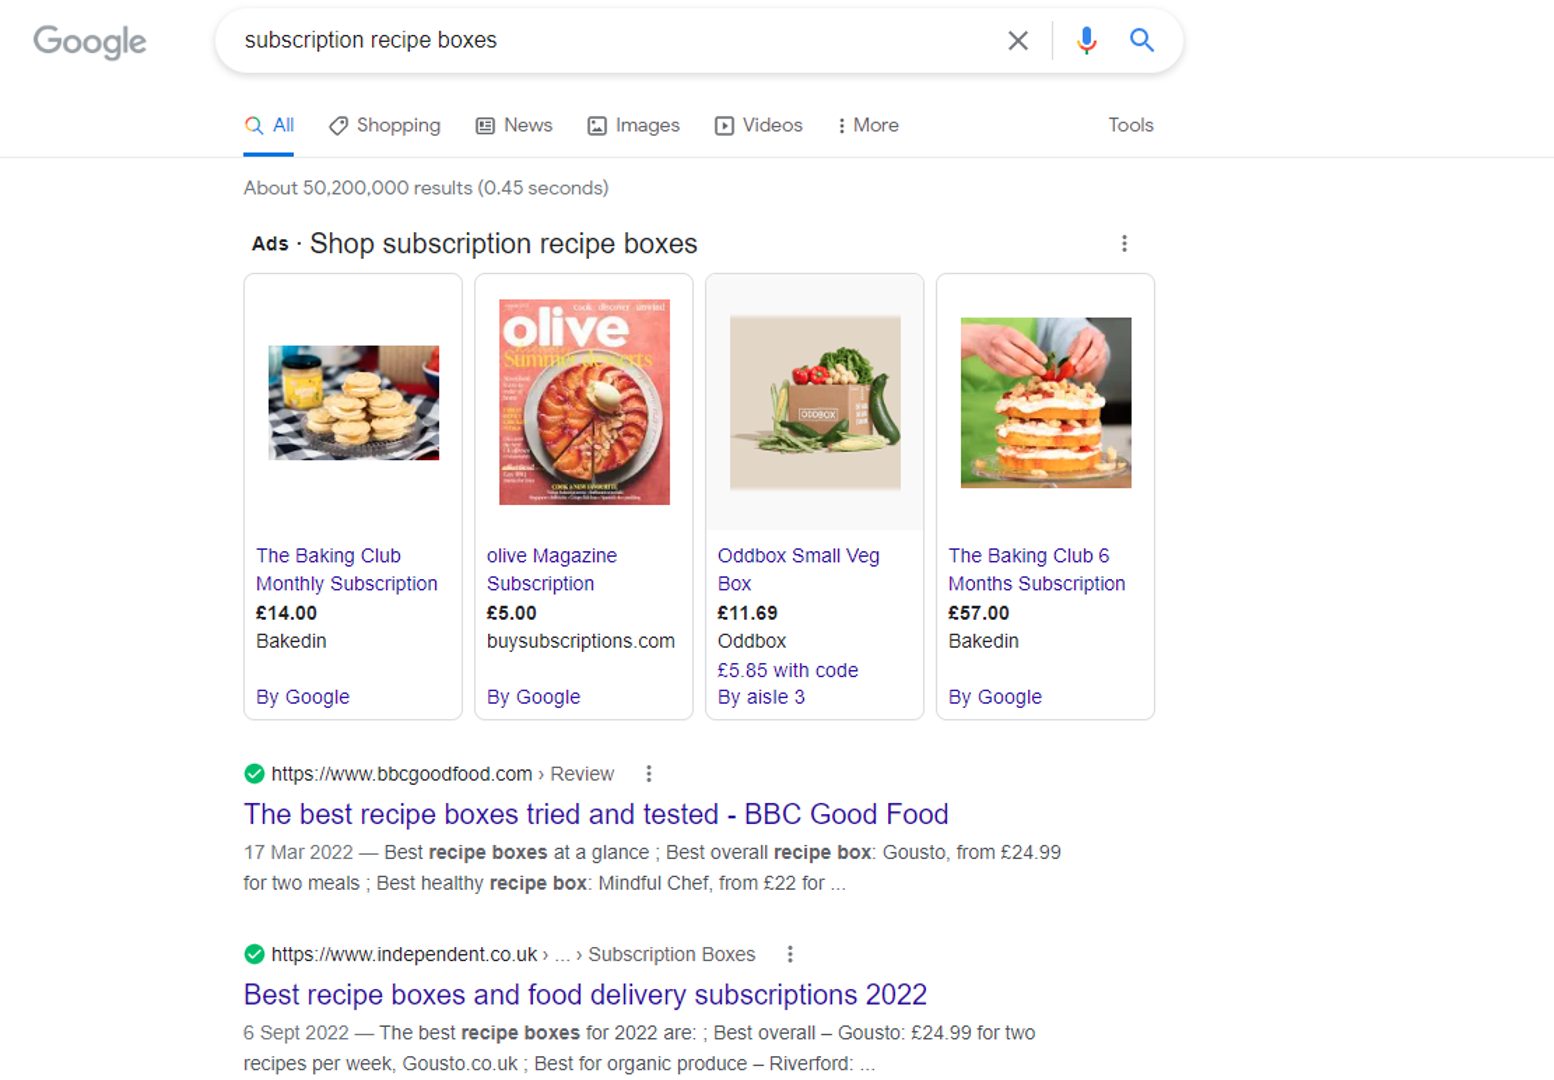The height and width of the screenshot is (1080, 1554).
Task: Open The Baking Club Monthly Subscription product image
Action: tap(353, 402)
